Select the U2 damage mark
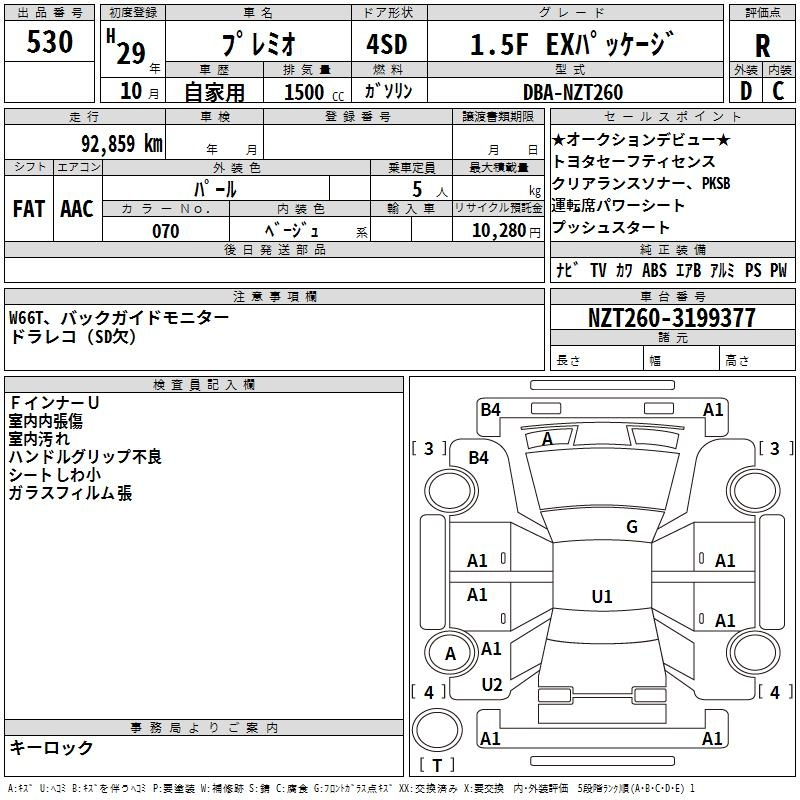Viewport: 800px width, 800px height. (492, 684)
